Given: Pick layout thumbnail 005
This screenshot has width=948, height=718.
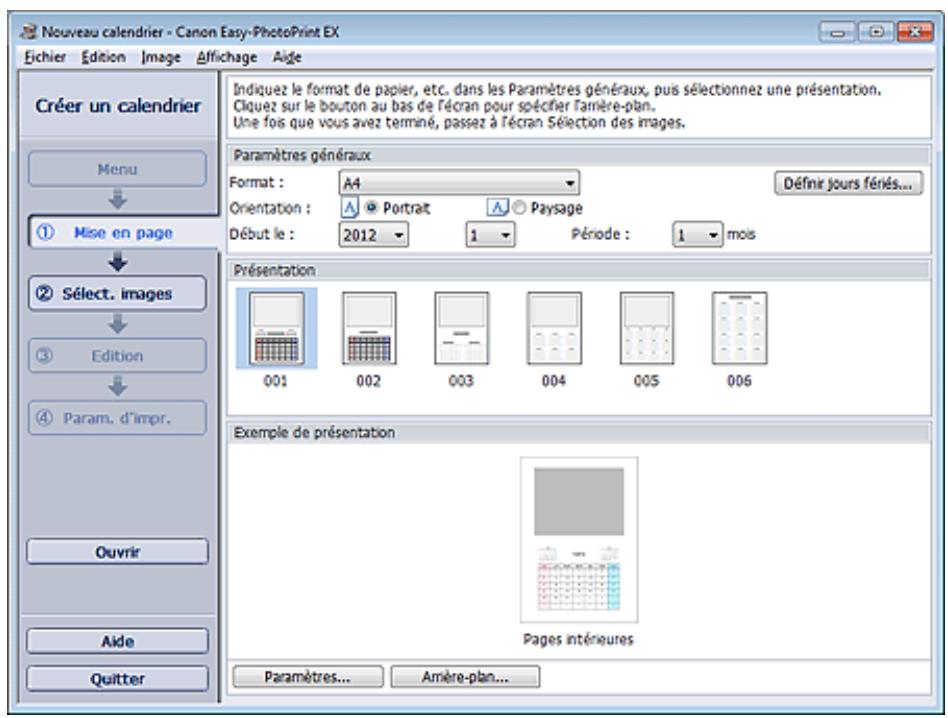Looking at the screenshot, I should pyautogui.click(x=646, y=328).
